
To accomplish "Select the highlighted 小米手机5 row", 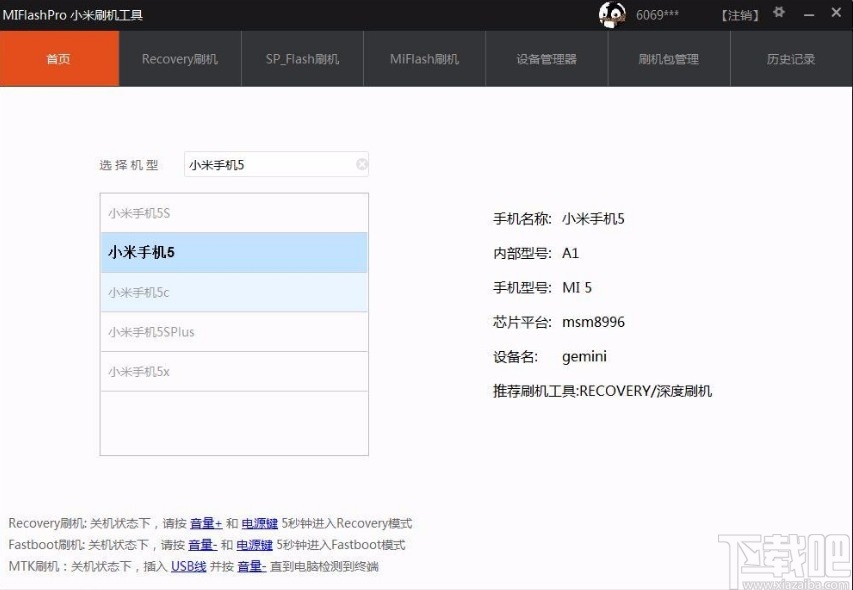I will [234, 253].
